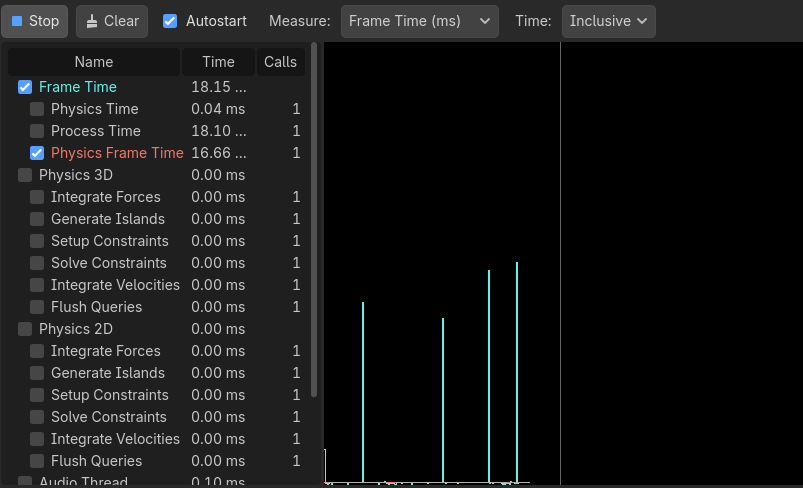This screenshot has height=488, width=803.
Task: Click the Stop profiling button
Action: [36, 21]
